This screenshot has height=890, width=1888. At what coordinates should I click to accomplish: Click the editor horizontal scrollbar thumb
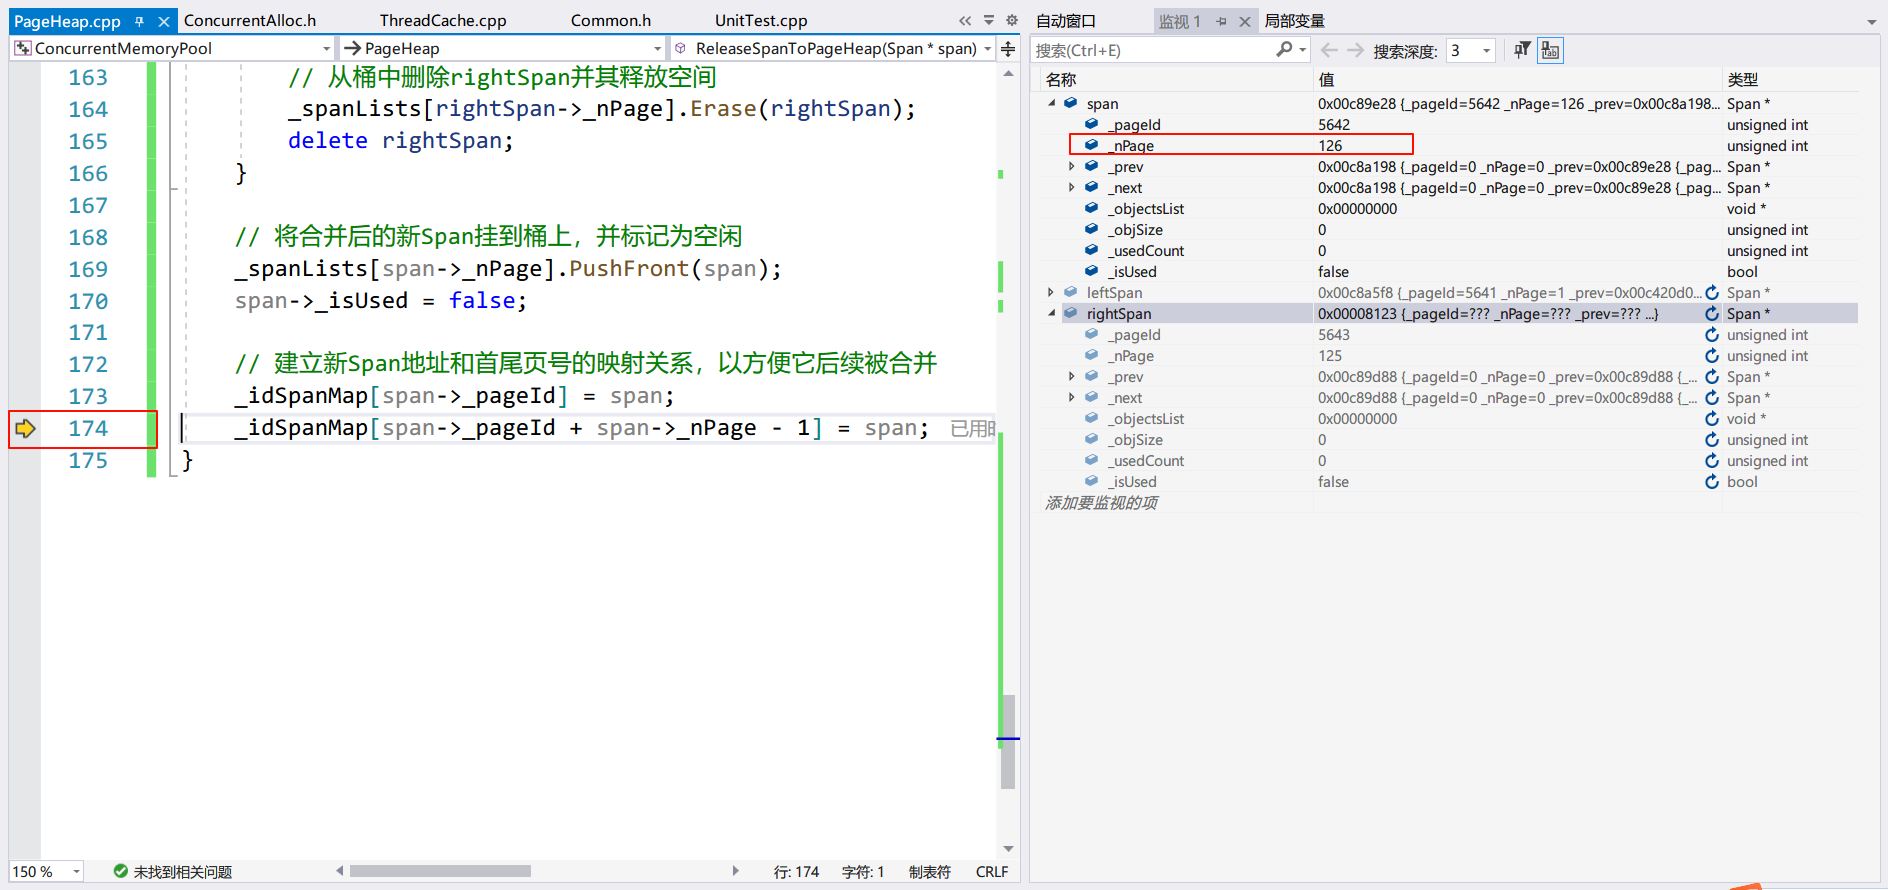coord(440,871)
